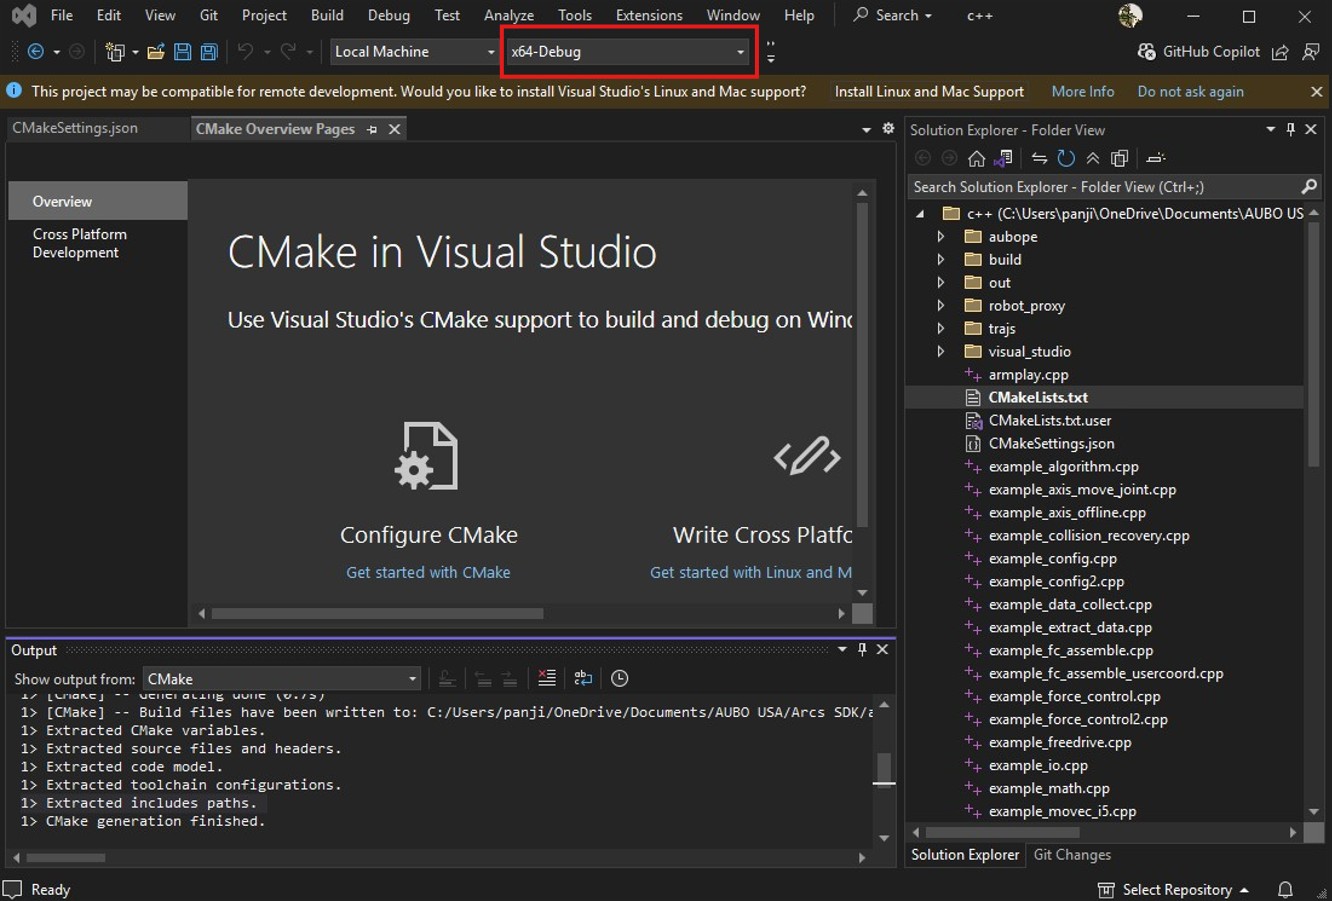This screenshot has height=901, width=1332.
Task: Click the More Info link
Action: coord(1083,92)
